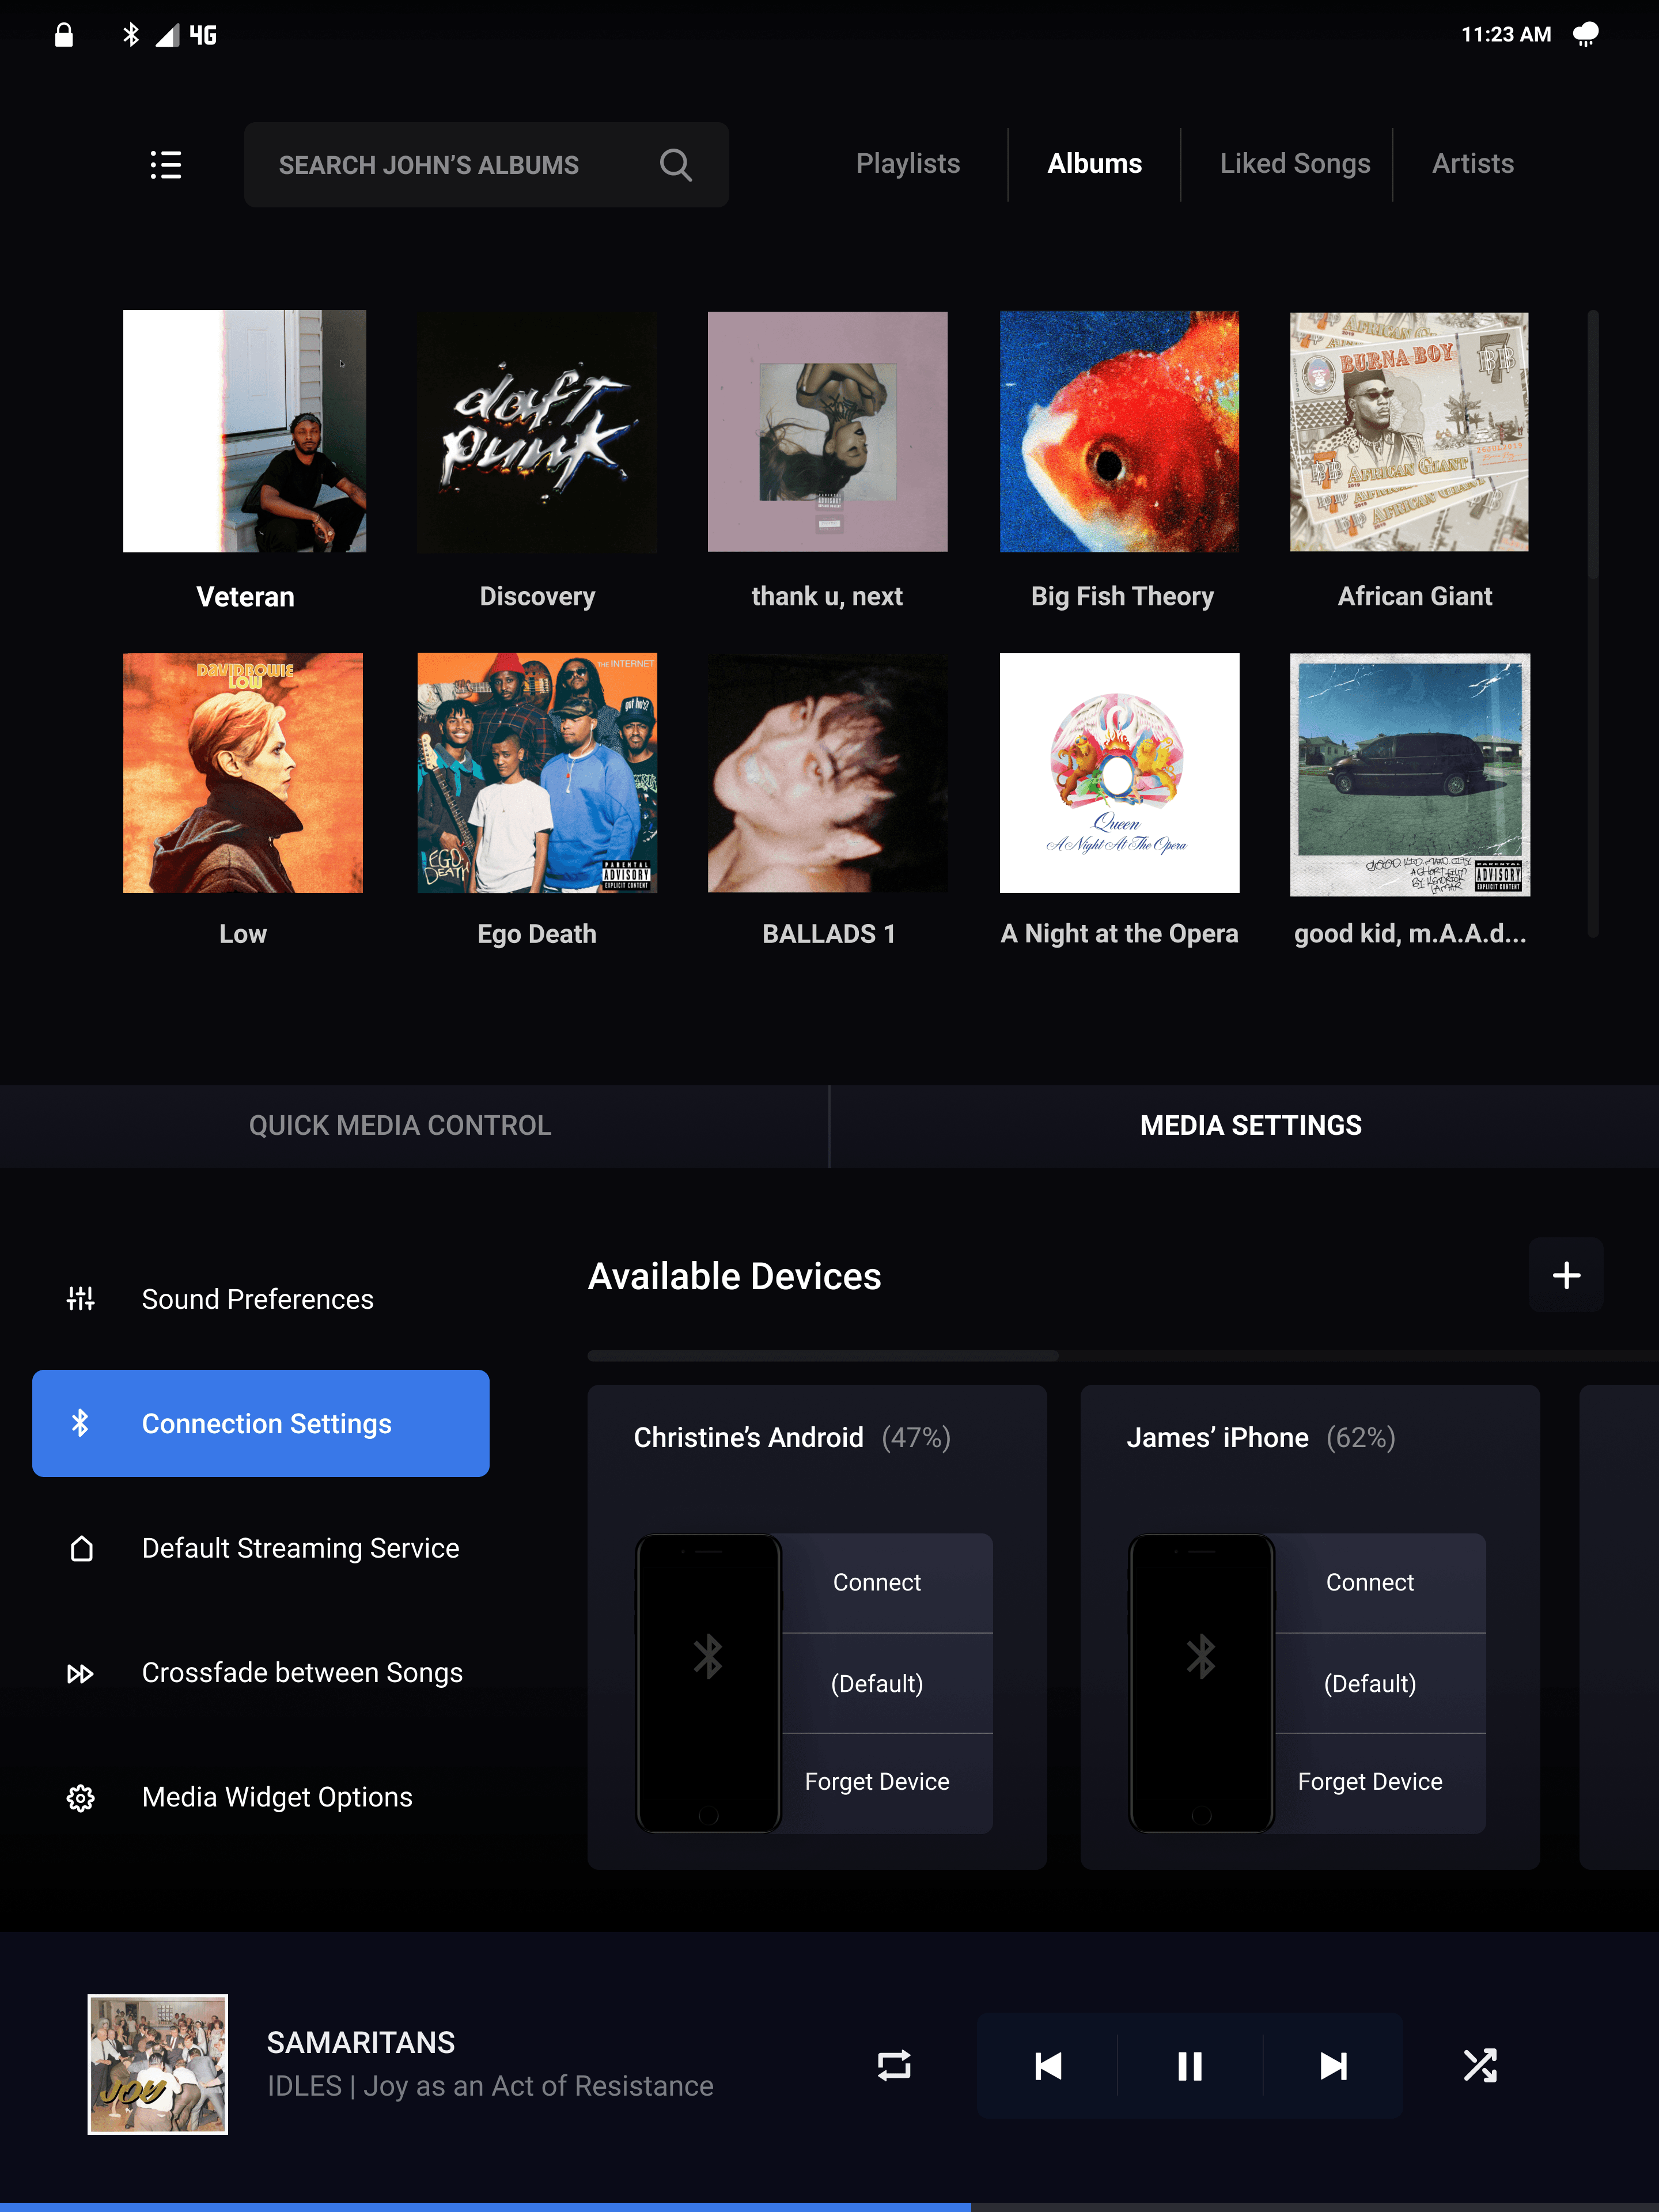Skip to the next track

click(x=1333, y=2065)
